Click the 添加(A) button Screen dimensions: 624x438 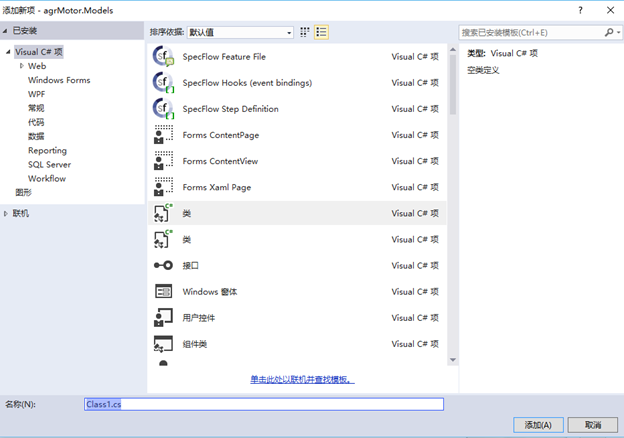pos(538,425)
